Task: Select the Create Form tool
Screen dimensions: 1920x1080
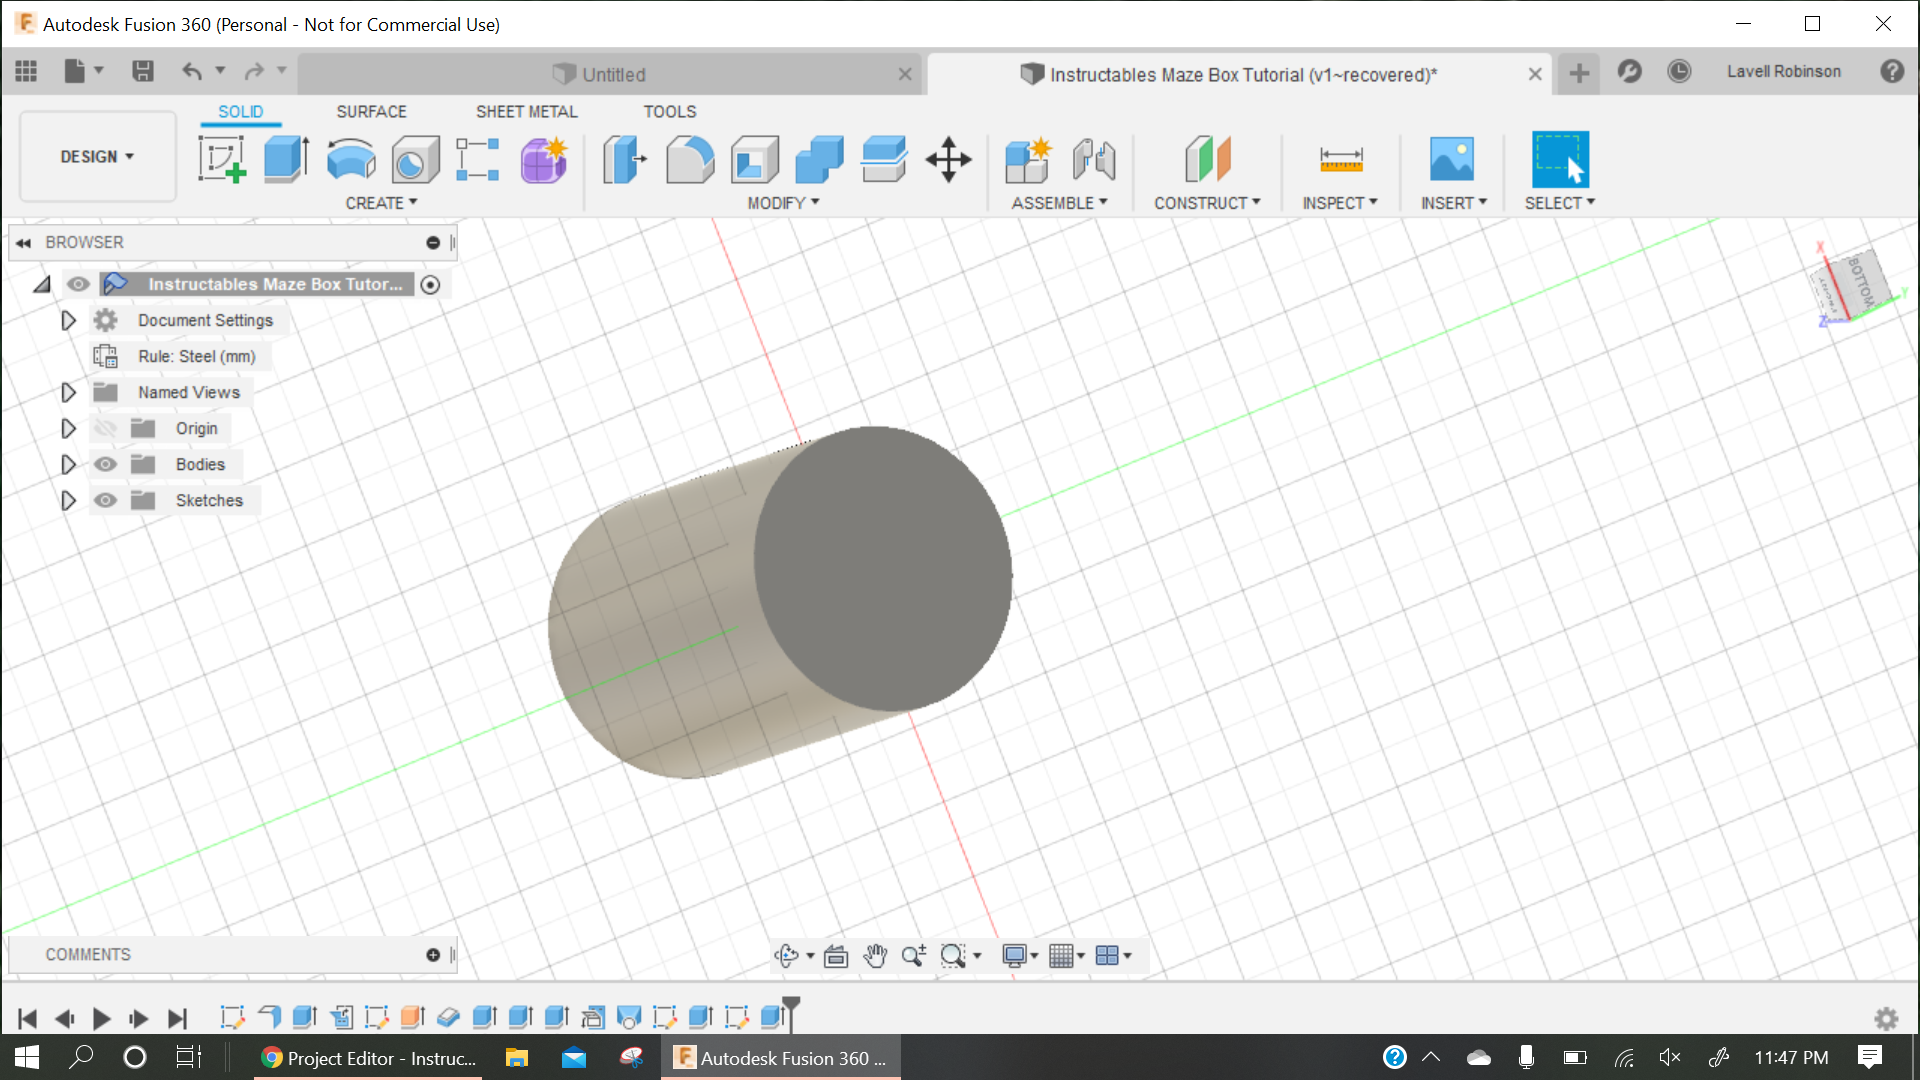Action: coord(544,159)
